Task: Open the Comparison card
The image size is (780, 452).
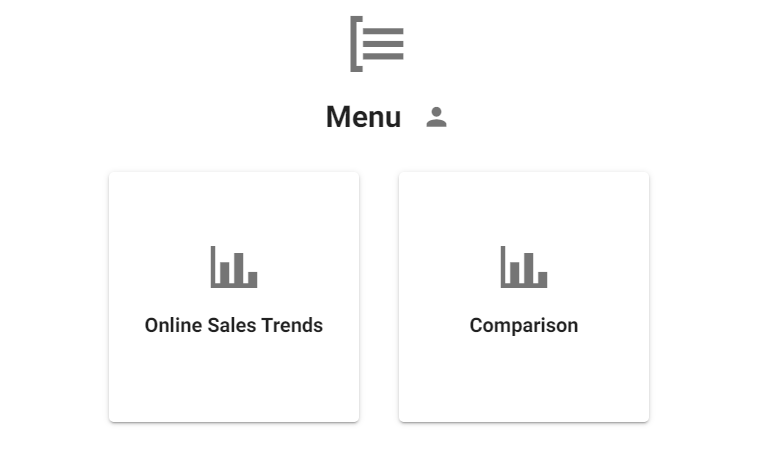Action: pyautogui.click(x=524, y=297)
